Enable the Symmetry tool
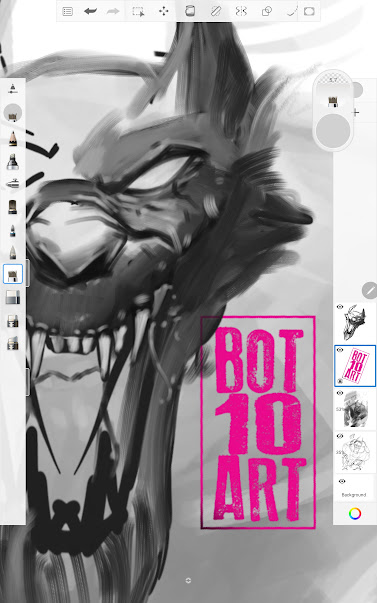377x603 pixels. click(x=241, y=12)
